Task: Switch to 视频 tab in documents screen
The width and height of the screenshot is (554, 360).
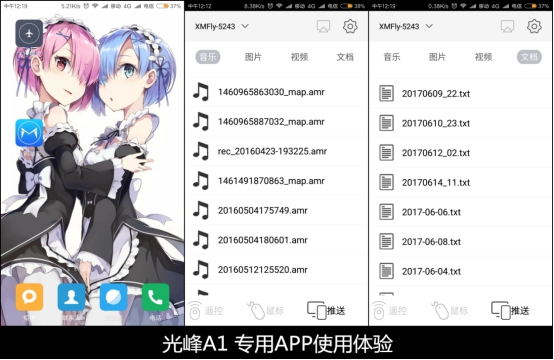Action: (x=483, y=57)
